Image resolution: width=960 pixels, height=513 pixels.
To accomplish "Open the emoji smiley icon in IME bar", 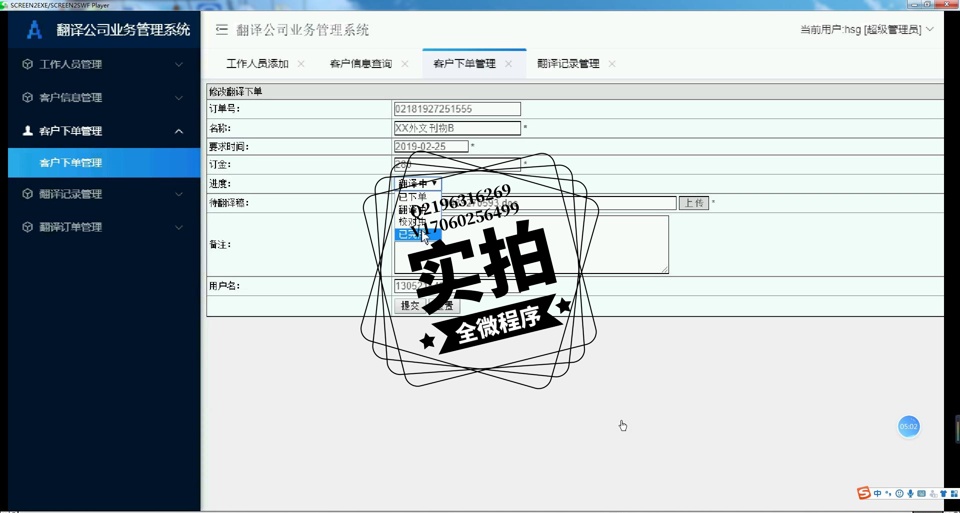I will pos(899,493).
